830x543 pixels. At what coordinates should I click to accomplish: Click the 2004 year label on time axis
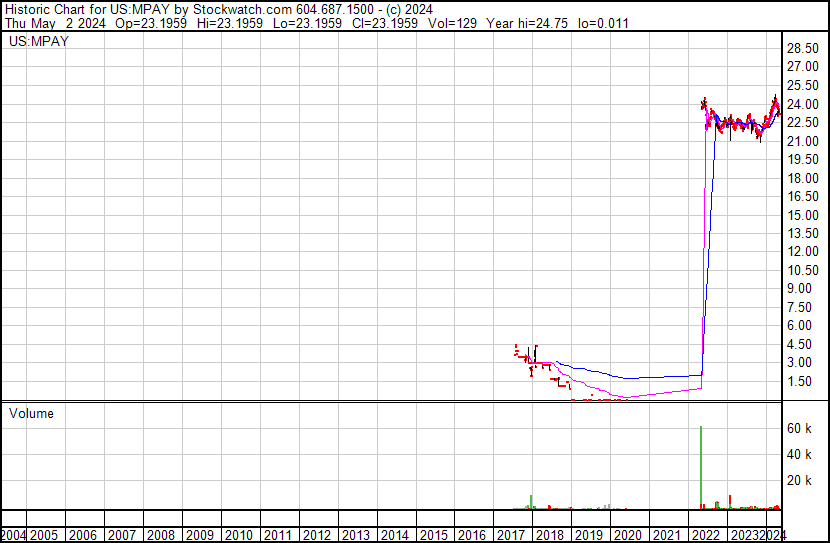[x=14, y=534]
